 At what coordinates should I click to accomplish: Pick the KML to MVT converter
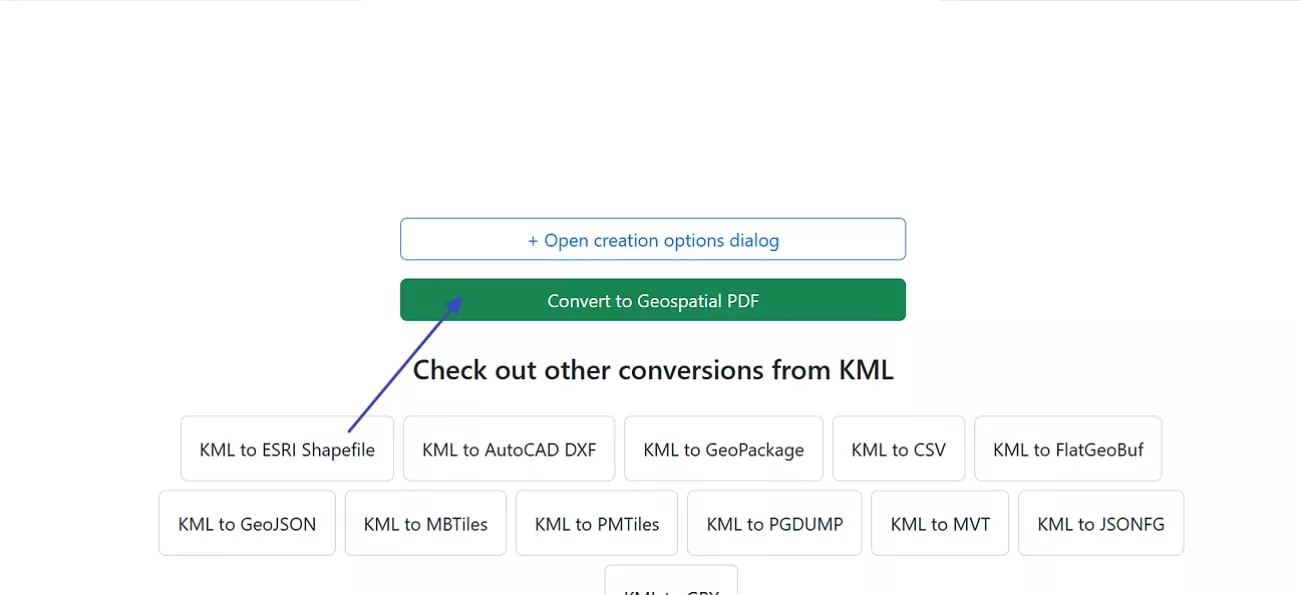[939, 522]
